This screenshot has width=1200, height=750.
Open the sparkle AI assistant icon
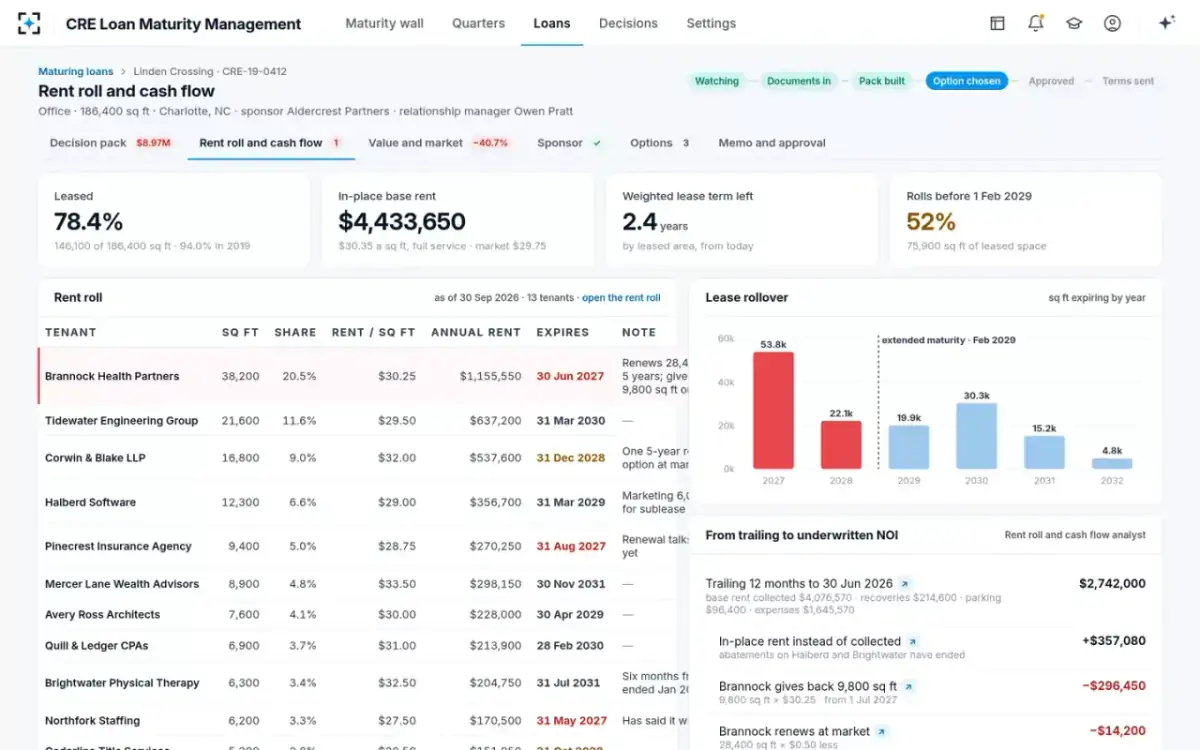(x=1166, y=23)
